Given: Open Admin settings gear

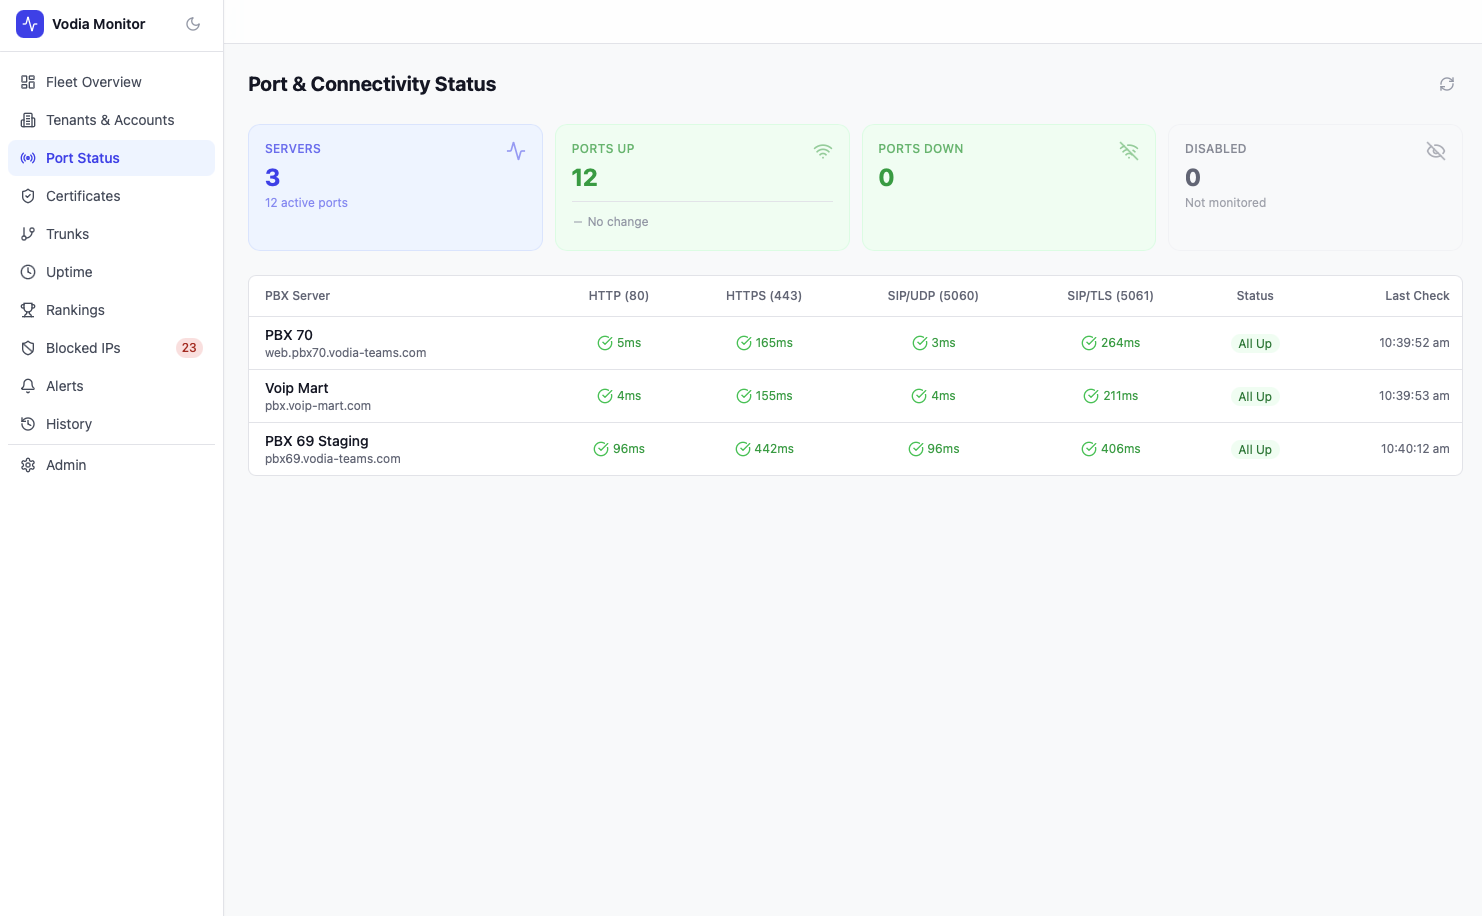Looking at the screenshot, I should pos(28,465).
